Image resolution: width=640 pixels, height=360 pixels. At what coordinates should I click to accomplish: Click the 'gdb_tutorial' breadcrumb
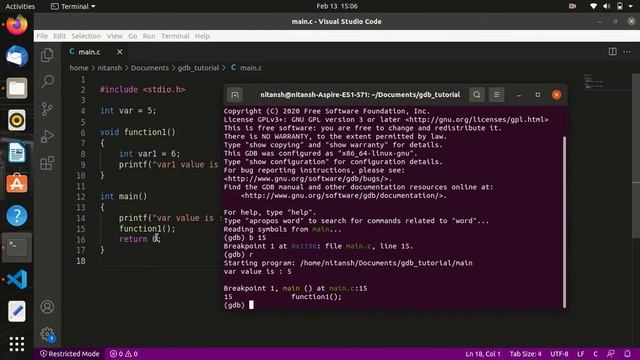[x=198, y=68]
